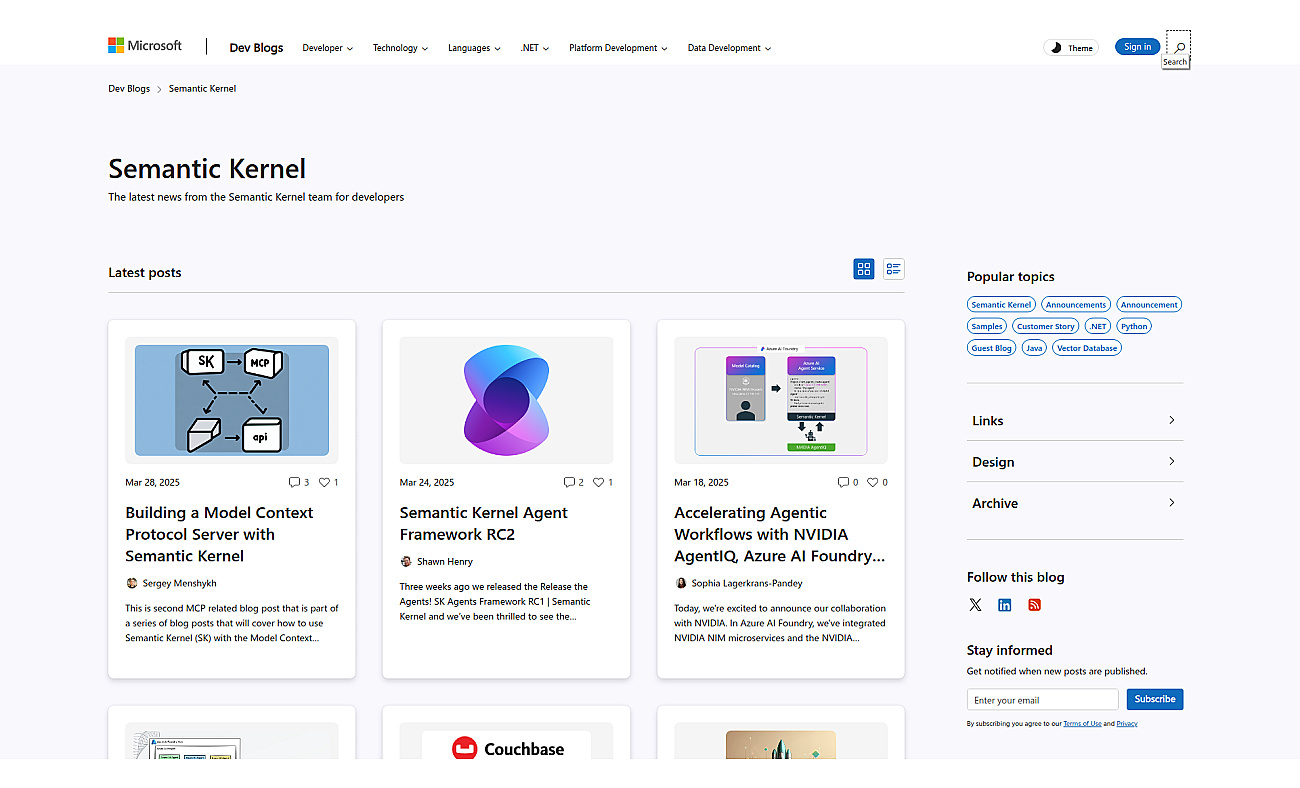This screenshot has width=1300, height=788.
Task: Click the Subscribe button
Action: pyautogui.click(x=1155, y=699)
